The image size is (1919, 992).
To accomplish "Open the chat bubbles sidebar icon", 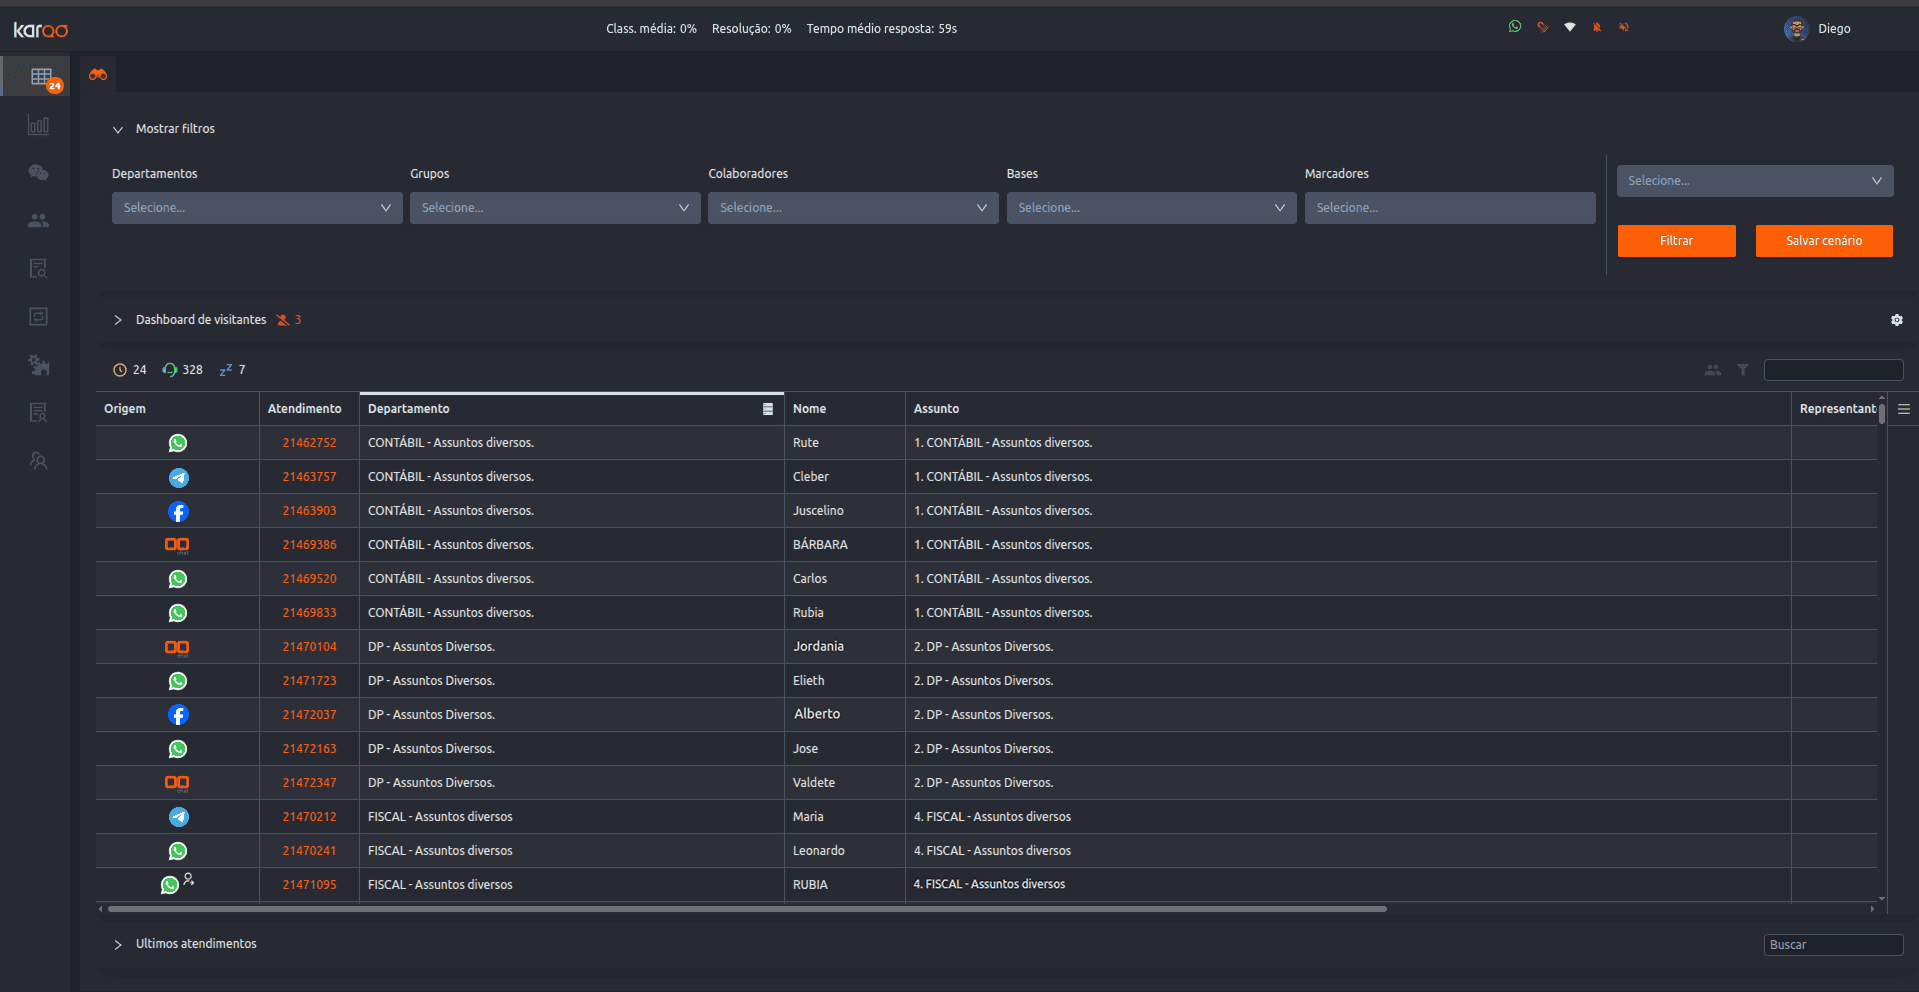I will [38, 173].
